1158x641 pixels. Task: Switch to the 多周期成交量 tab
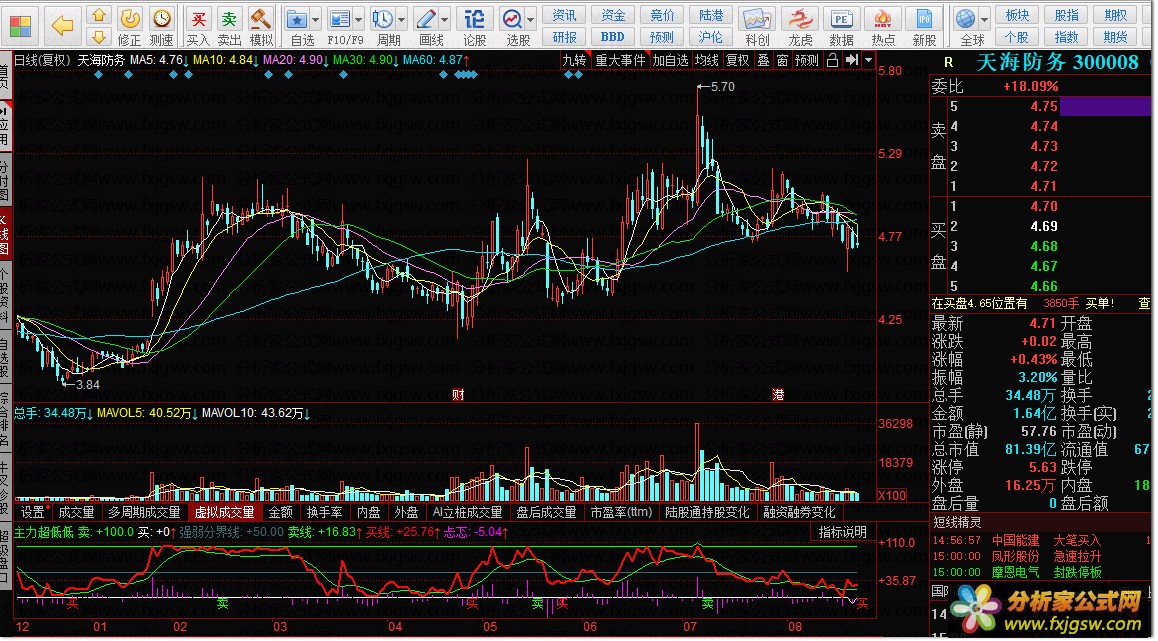pos(144,512)
